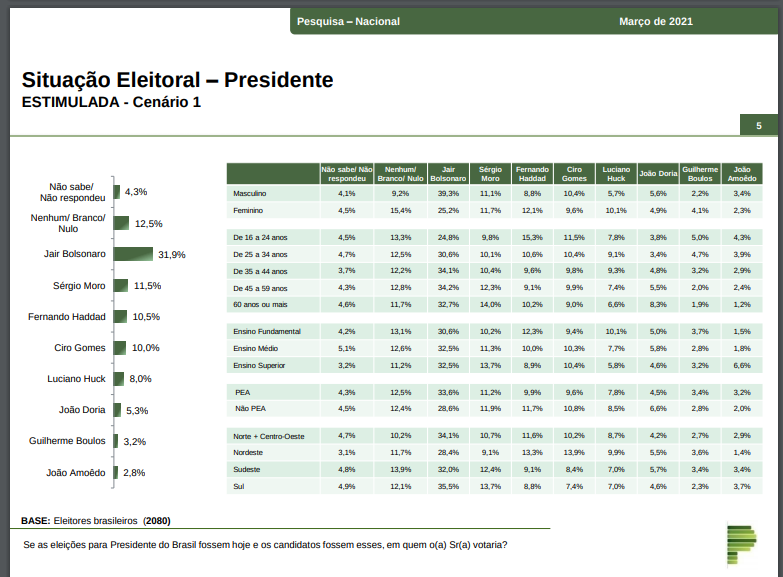
Task: Click the 'Sérgio Moro' table column header
Action: click(490, 173)
